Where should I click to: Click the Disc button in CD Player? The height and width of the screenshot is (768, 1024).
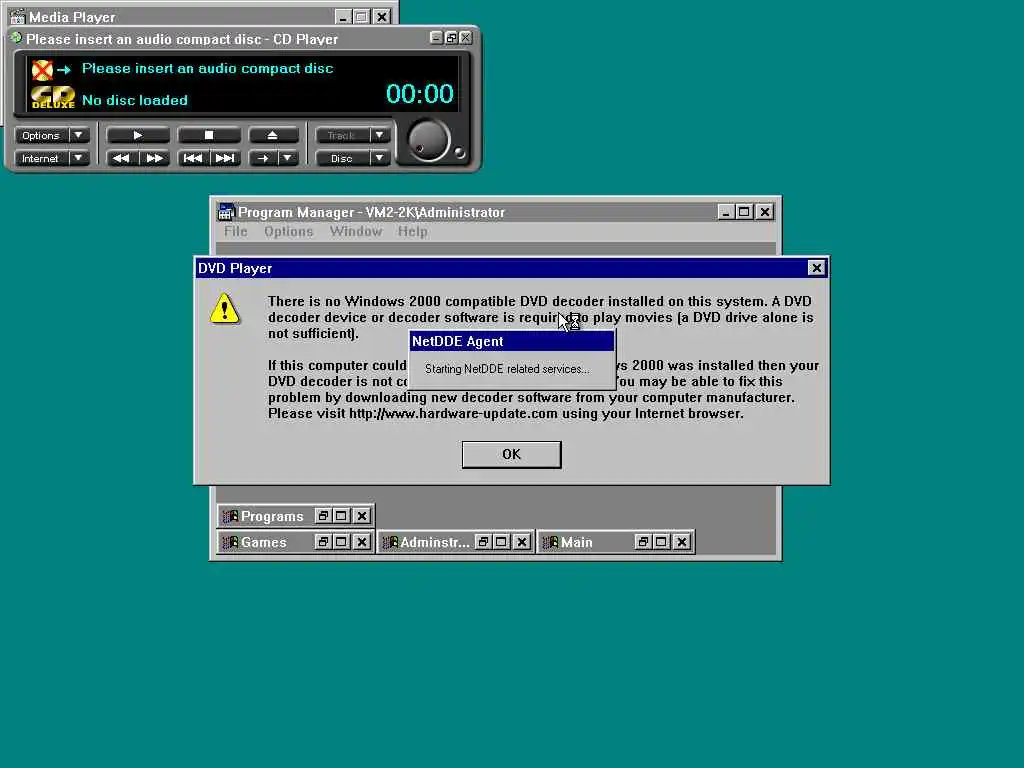342,158
